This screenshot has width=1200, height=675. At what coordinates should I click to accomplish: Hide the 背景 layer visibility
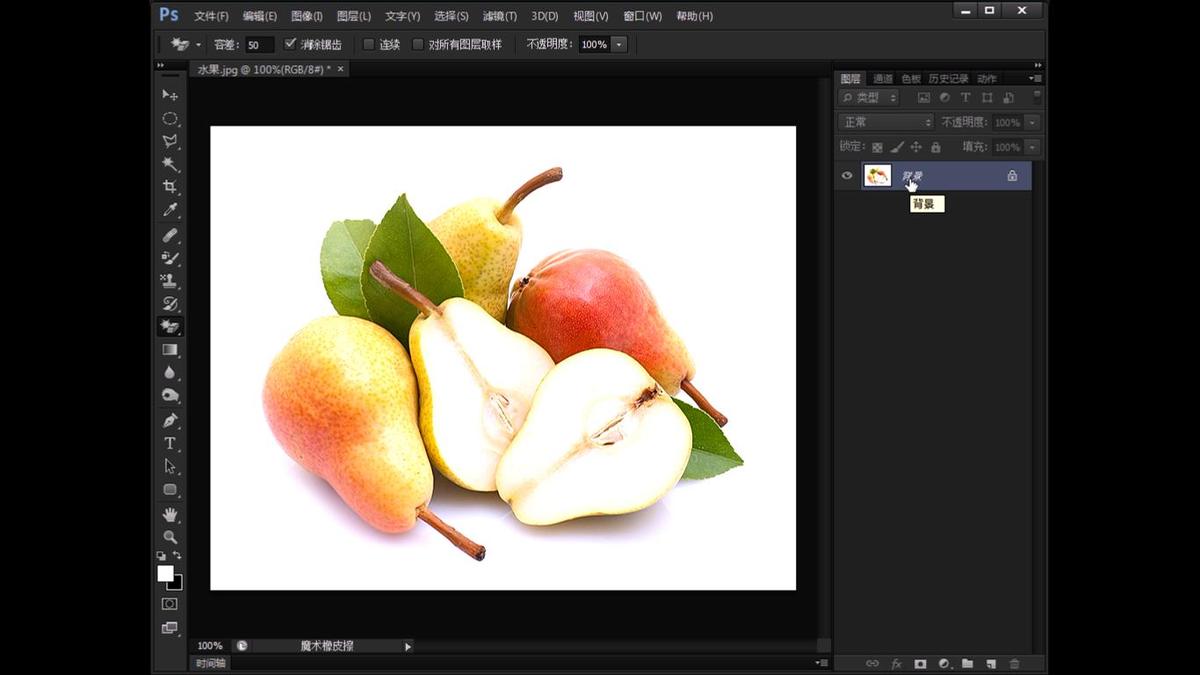(847, 175)
